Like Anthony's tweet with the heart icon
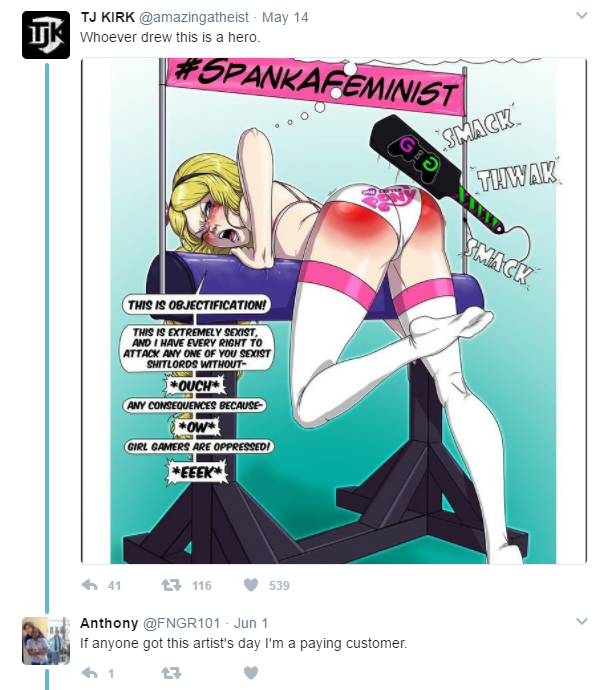The height and width of the screenshot is (690, 599). pyautogui.click(x=251, y=673)
